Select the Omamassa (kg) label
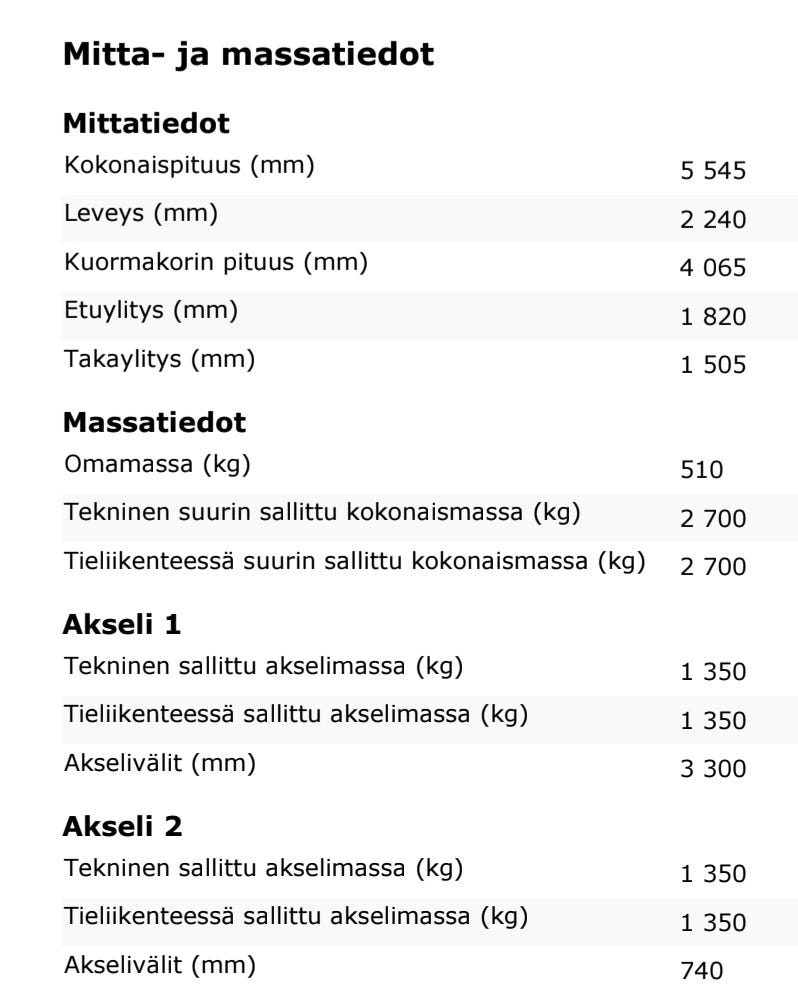 157,464
